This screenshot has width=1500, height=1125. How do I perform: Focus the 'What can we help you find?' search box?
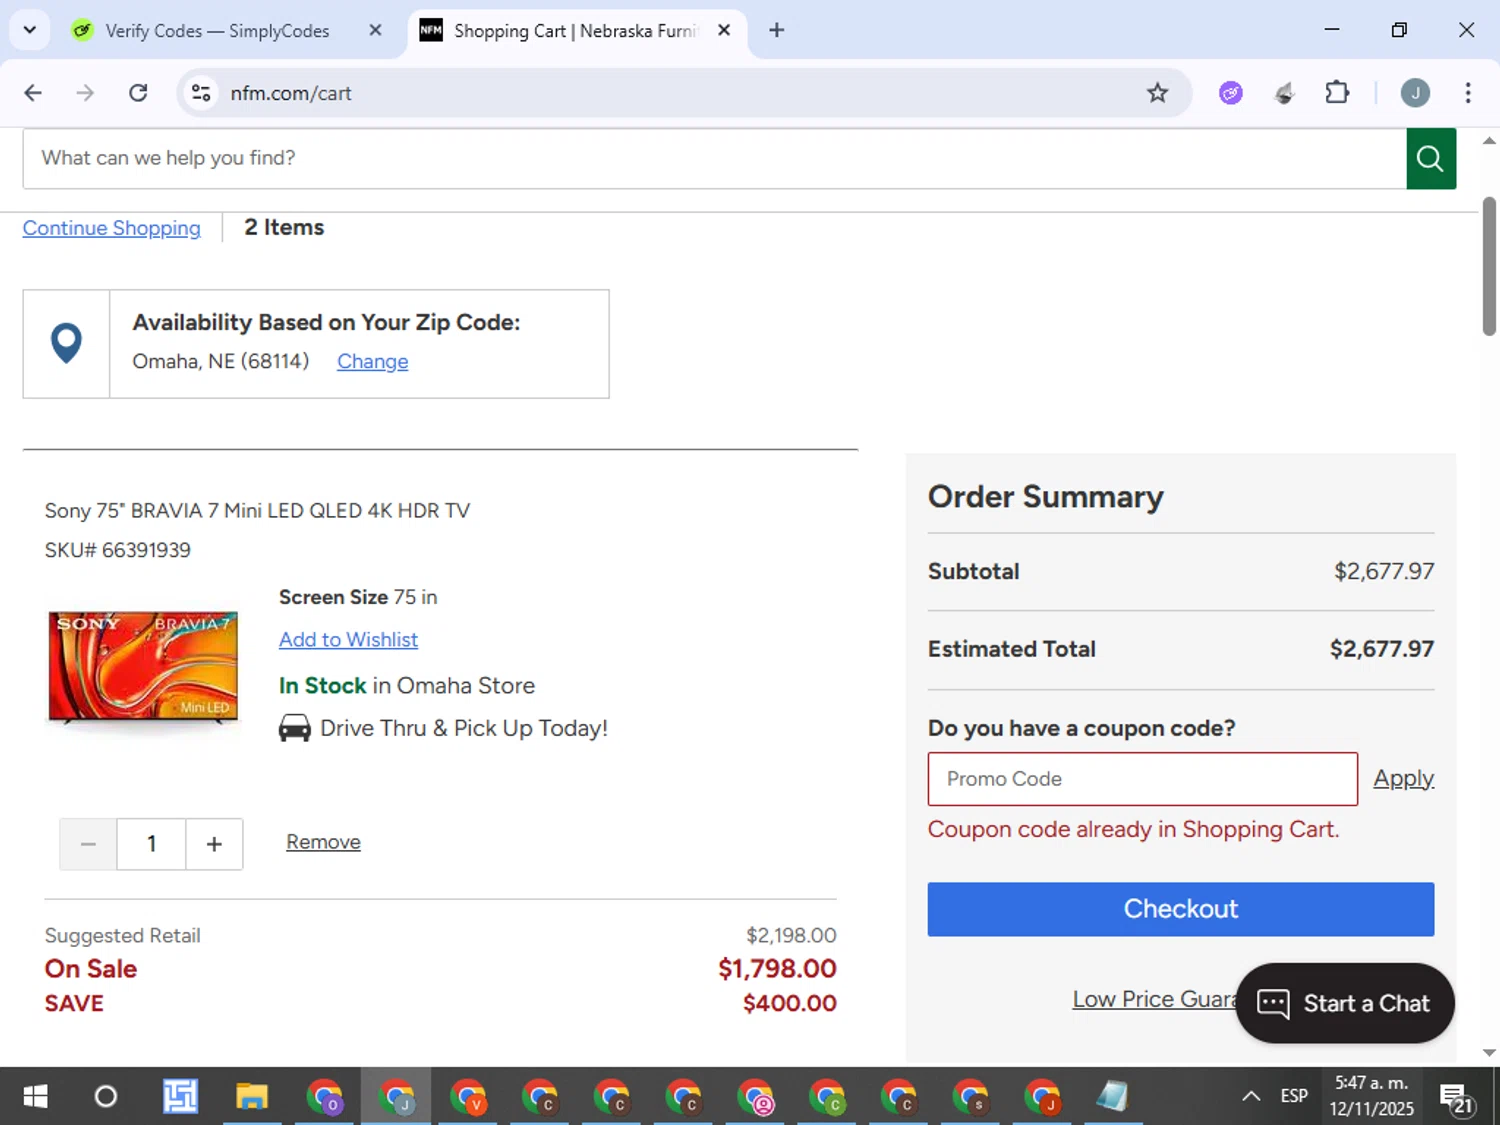[714, 158]
